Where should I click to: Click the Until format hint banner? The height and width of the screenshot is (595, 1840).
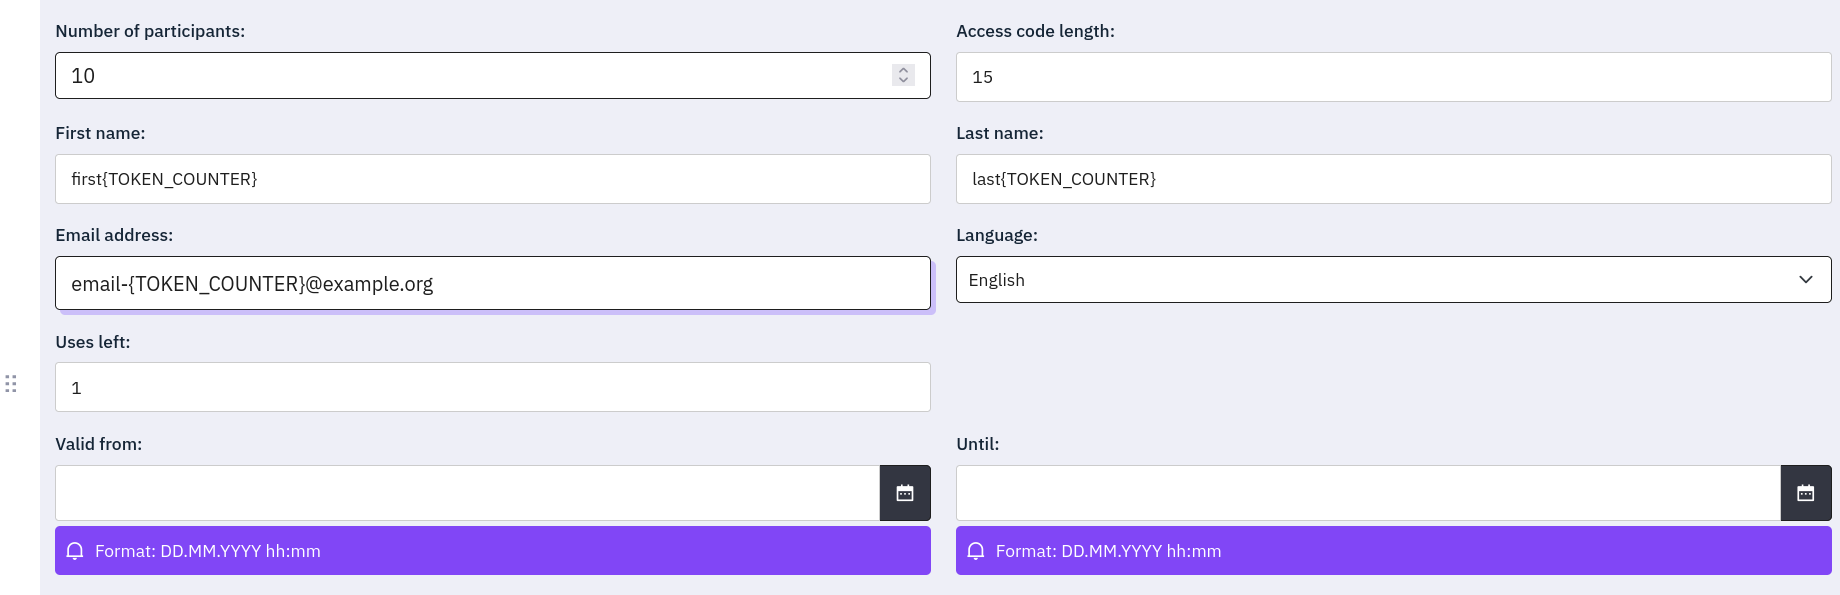[x=1394, y=551]
